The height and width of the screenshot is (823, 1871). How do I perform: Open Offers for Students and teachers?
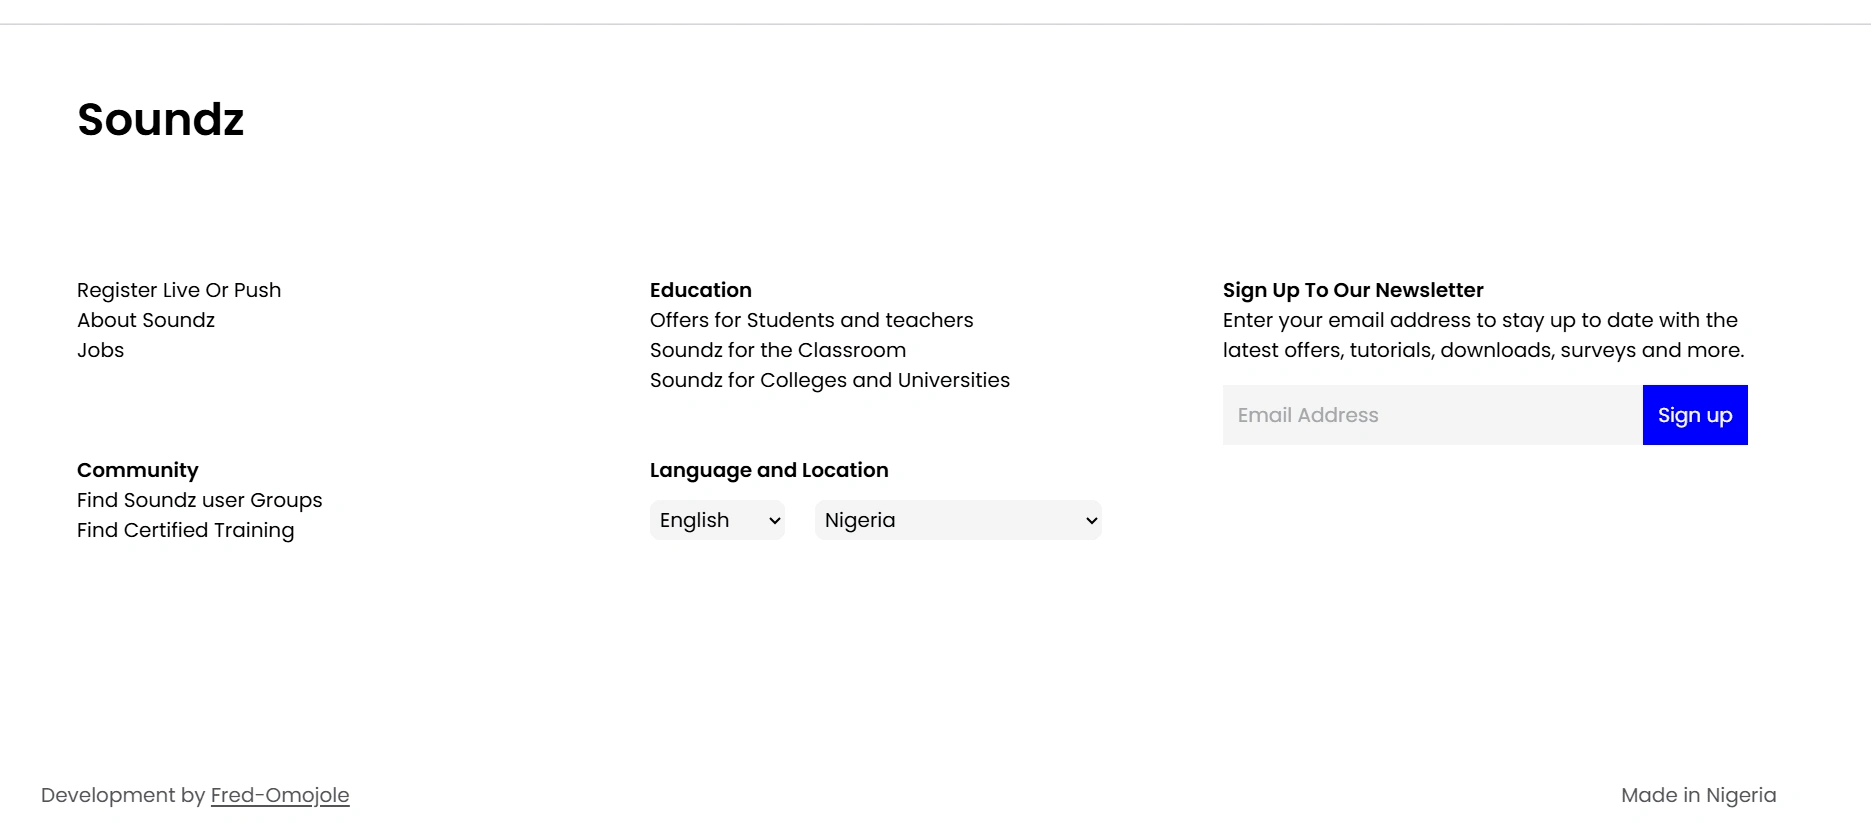tap(812, 320)
